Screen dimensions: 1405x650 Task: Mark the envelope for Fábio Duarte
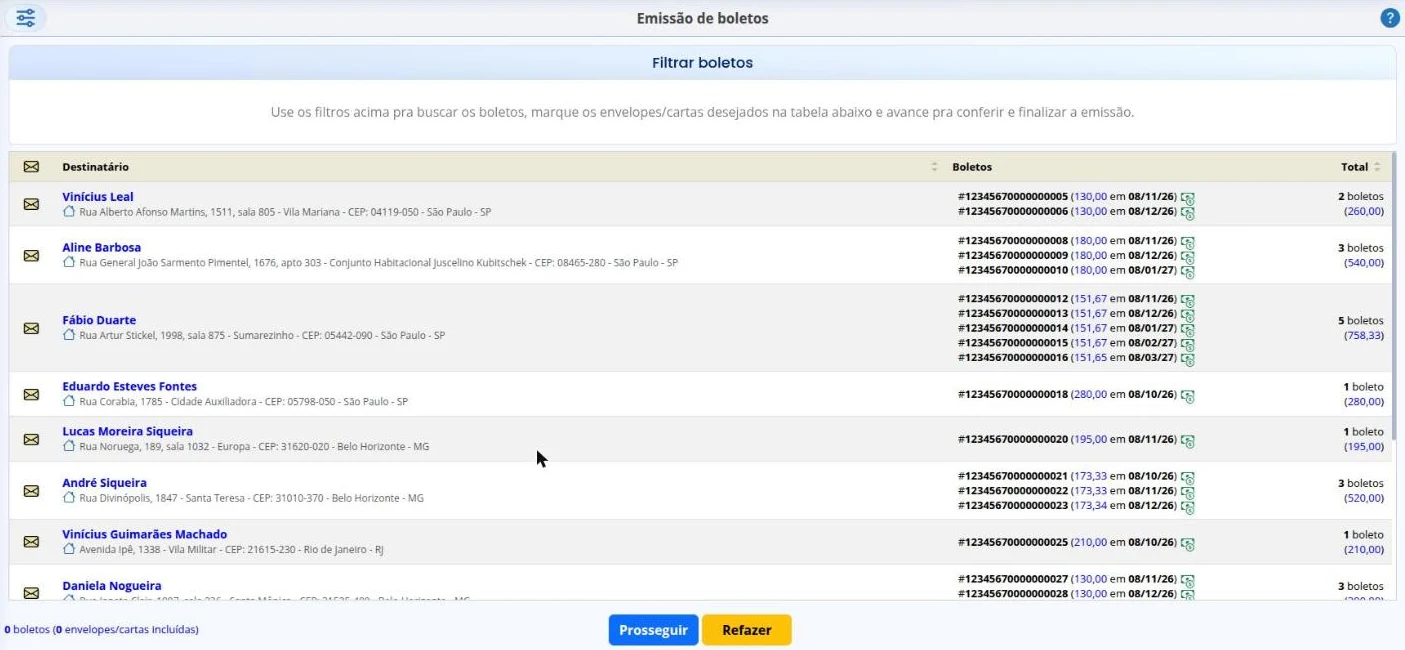(31, 328)
